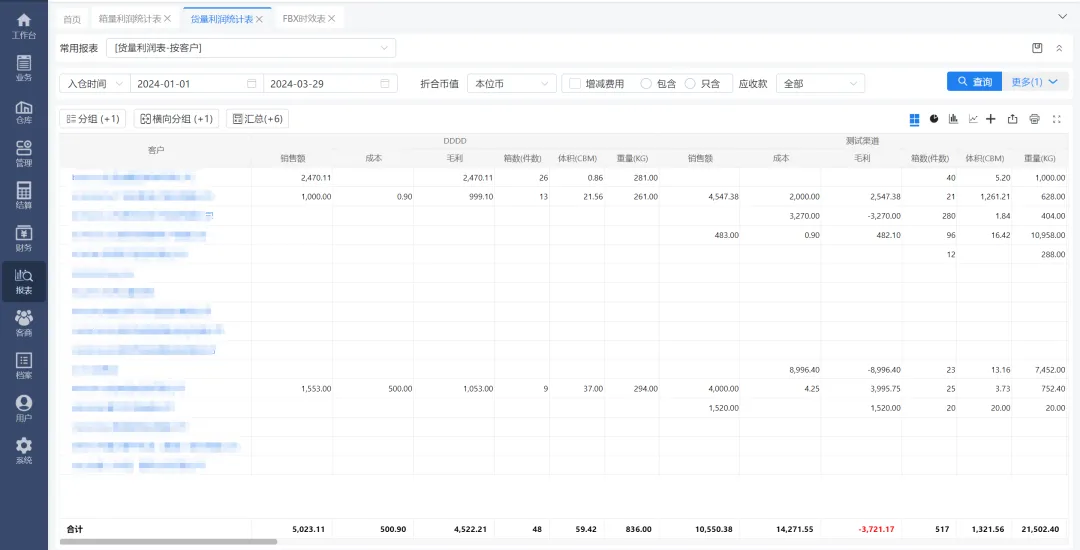Screen dimensions: 1080x550
Task: Open the 汇总(+6) summary button
Action: (258, 119)
